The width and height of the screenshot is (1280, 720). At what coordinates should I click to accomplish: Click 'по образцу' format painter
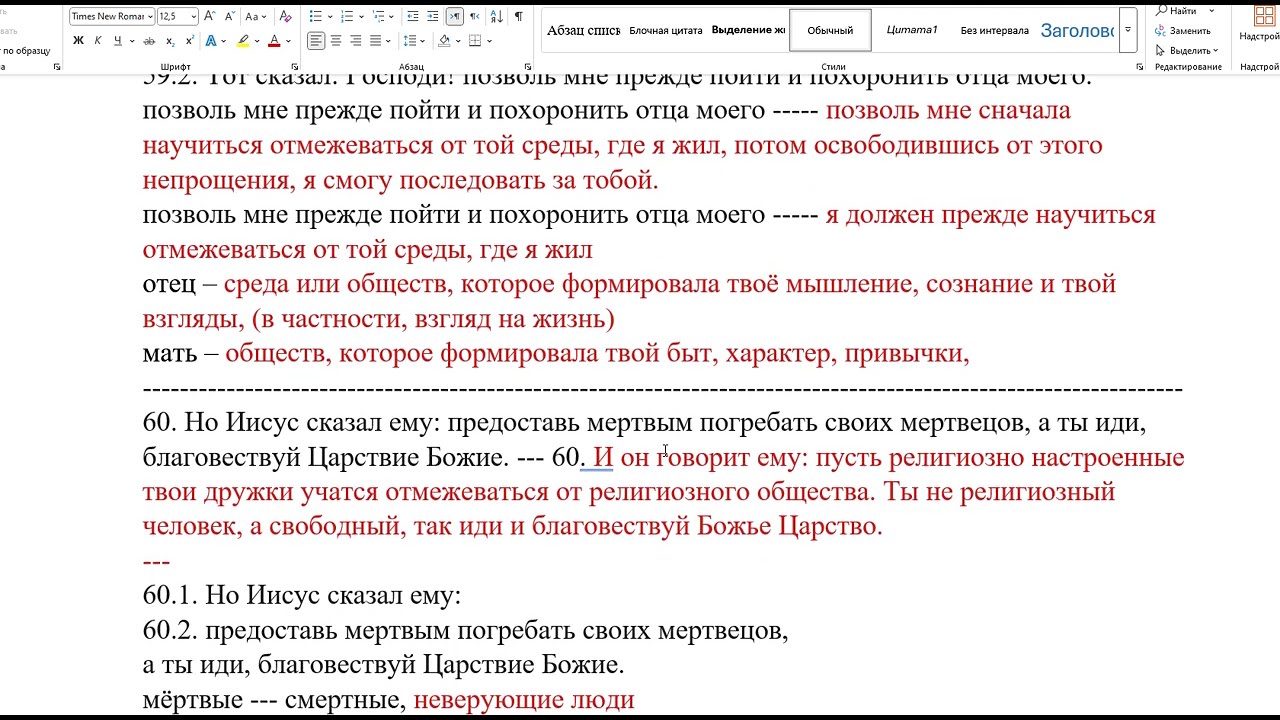[25, 51]
